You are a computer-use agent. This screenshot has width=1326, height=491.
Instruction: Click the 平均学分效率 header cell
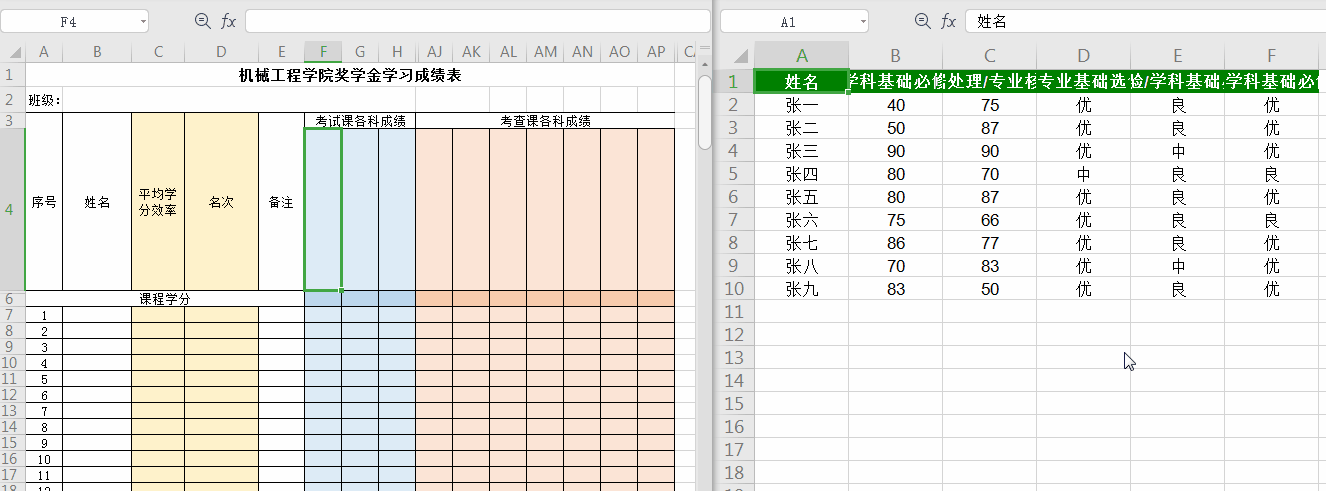tap(158, 202)
